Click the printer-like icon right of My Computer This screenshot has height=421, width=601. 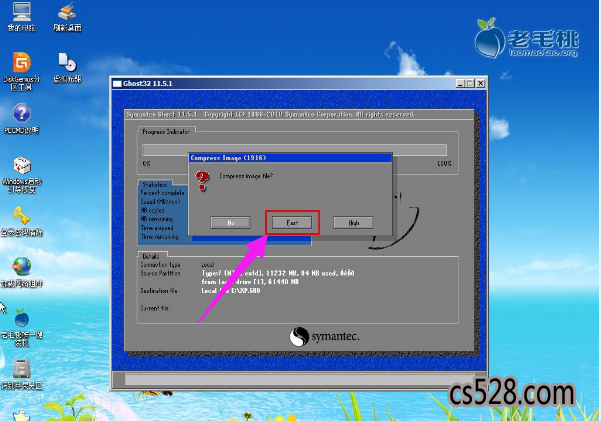66,14
